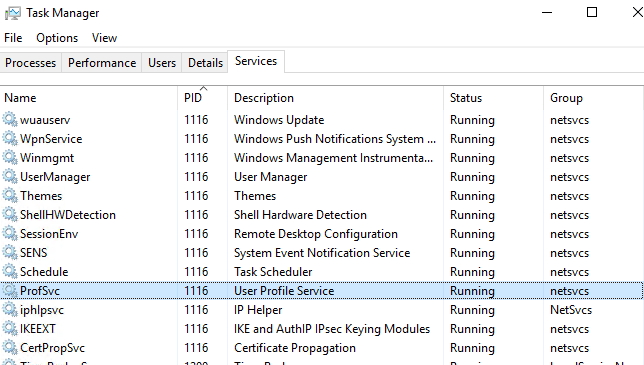Image resolution: width=644 pixels, height=365 pixels.
Task: Click the gear icon beside iphlpsvc
Action: pos(10,309)
